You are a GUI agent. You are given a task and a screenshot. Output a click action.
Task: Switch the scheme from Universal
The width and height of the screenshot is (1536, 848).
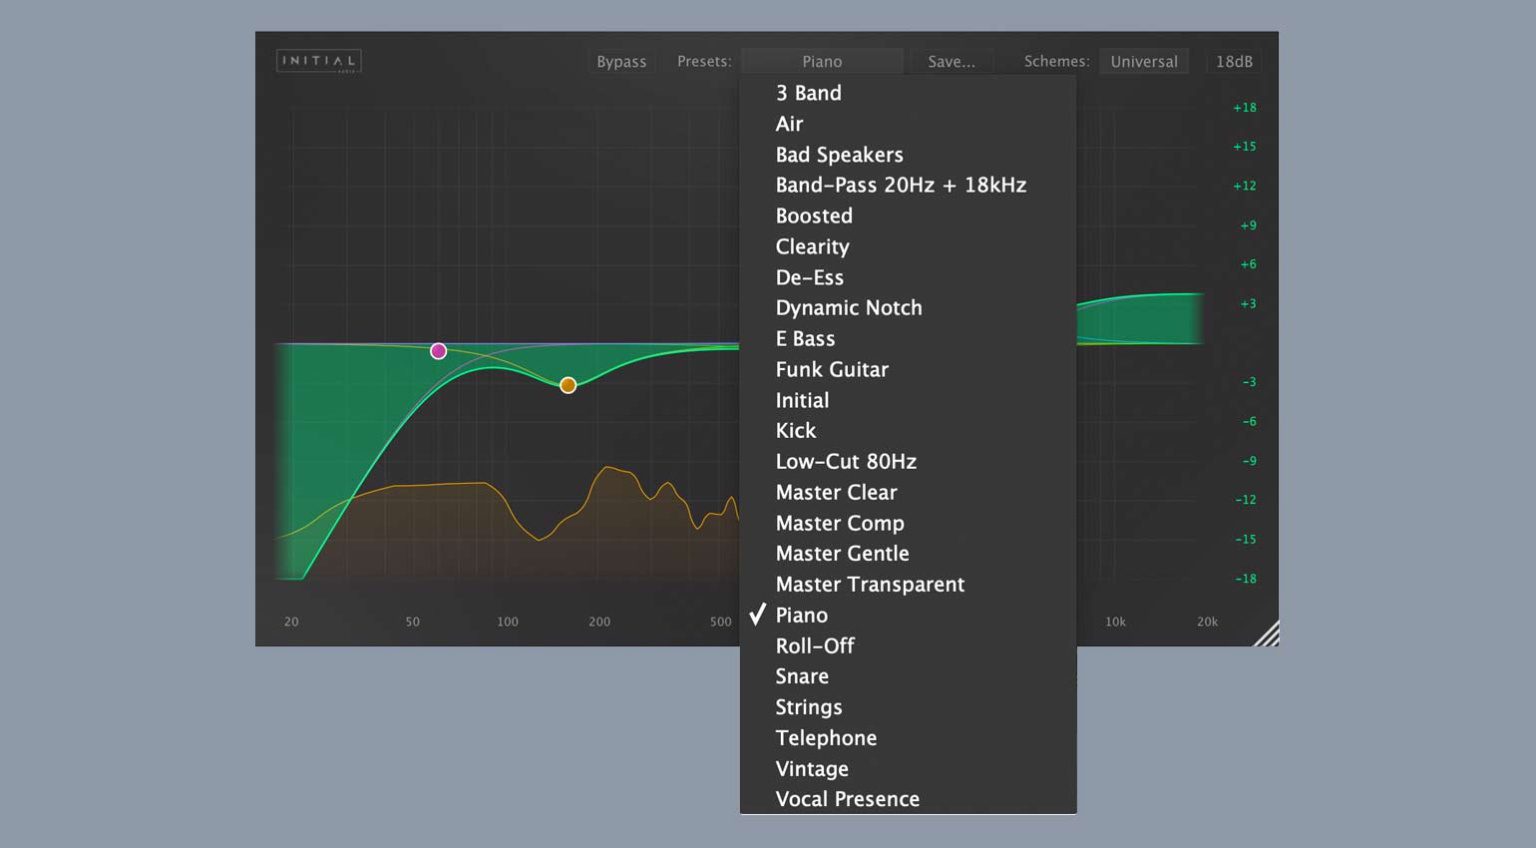pyautogui.click(x=1144, y=61)
